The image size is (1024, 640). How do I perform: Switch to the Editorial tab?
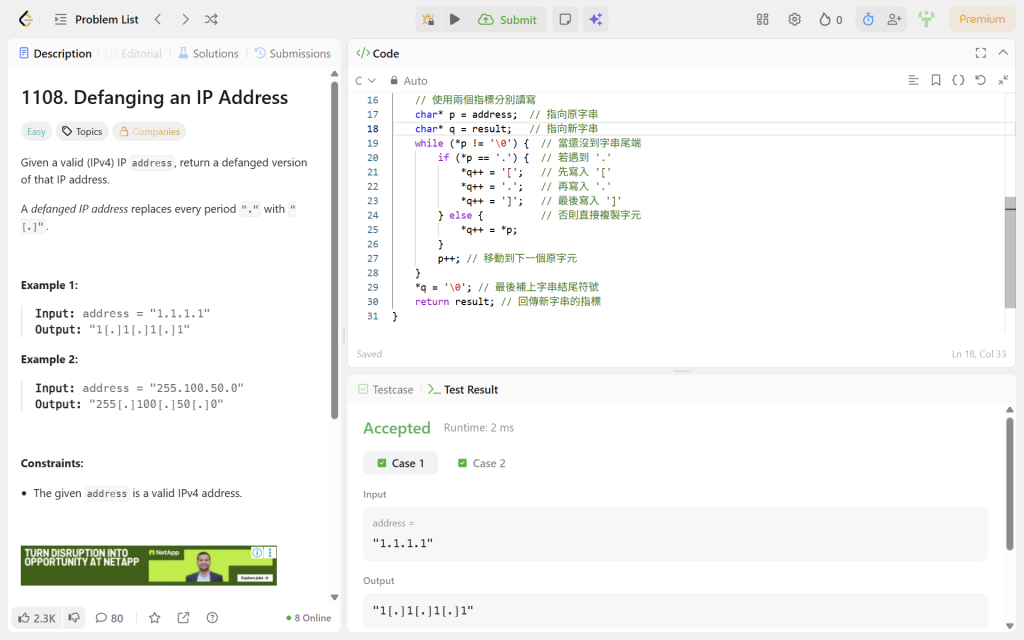(x=133, y=54)
